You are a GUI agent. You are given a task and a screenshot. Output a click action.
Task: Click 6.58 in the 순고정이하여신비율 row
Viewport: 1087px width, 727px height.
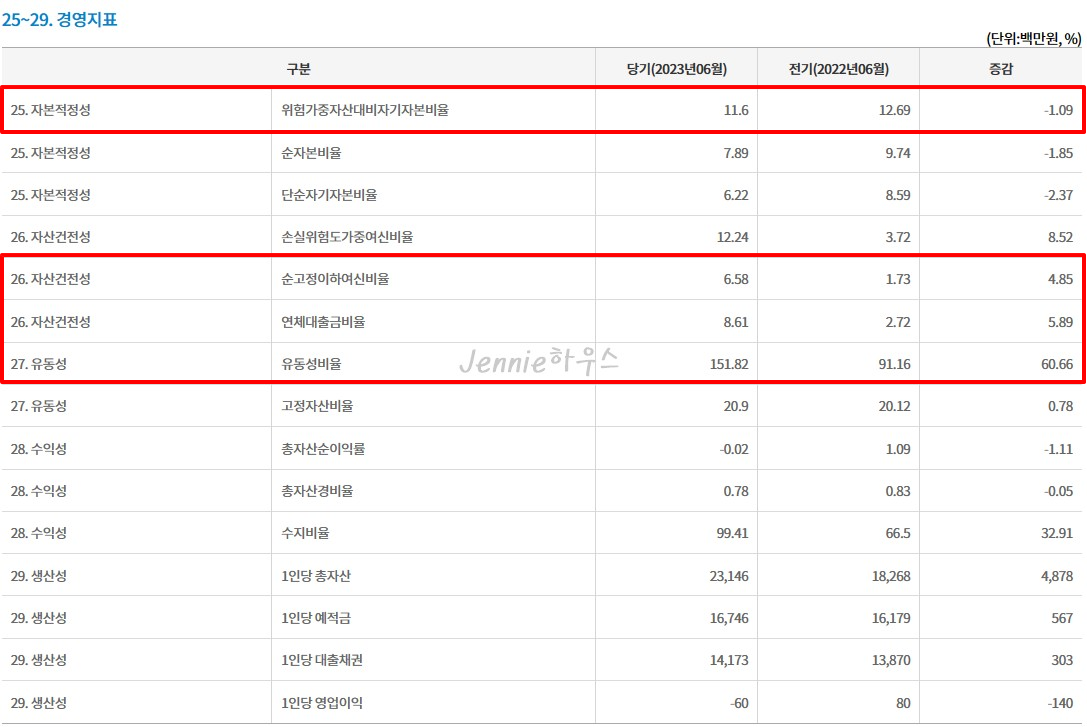(736, 279)
